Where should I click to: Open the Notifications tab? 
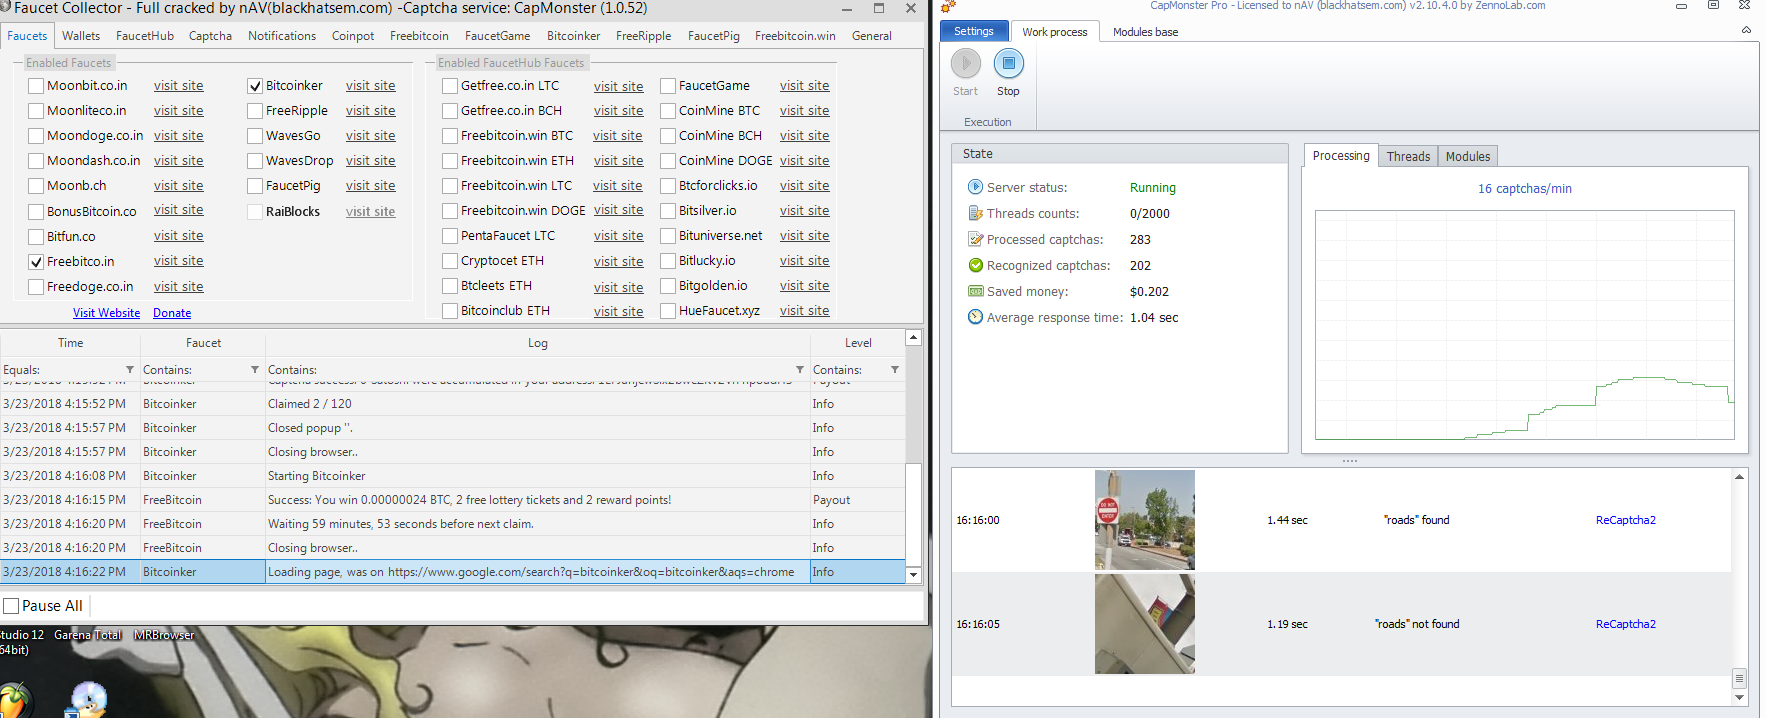coord(282,36)
